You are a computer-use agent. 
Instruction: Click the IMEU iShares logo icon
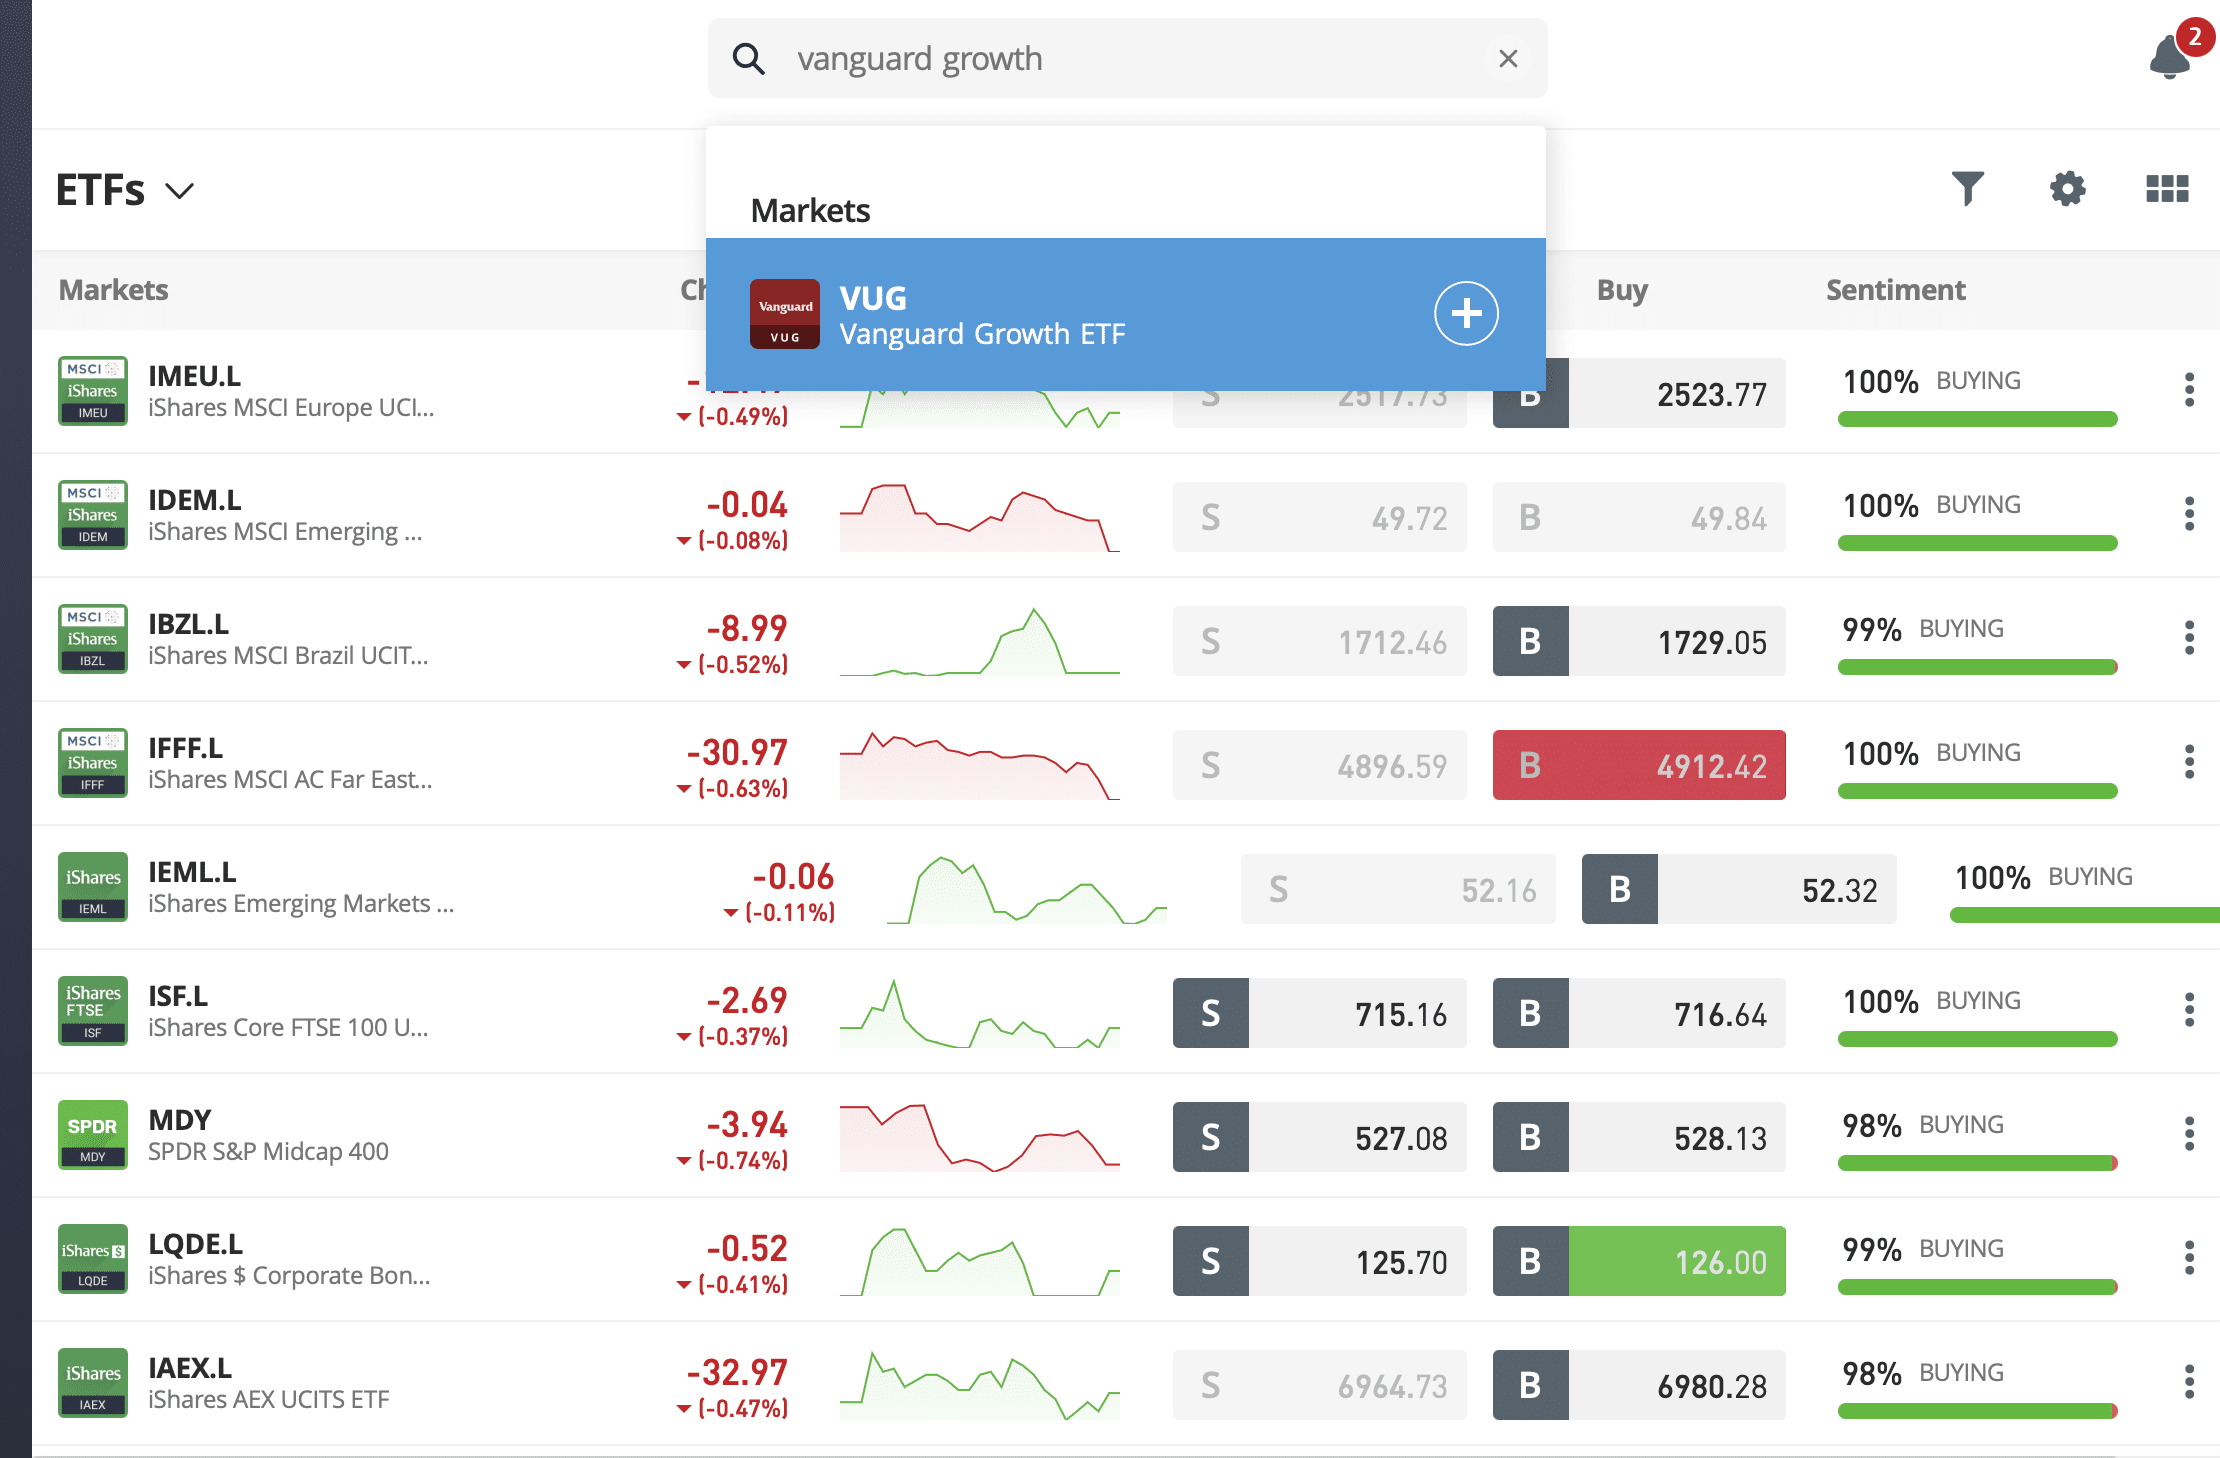coord(93,391)
